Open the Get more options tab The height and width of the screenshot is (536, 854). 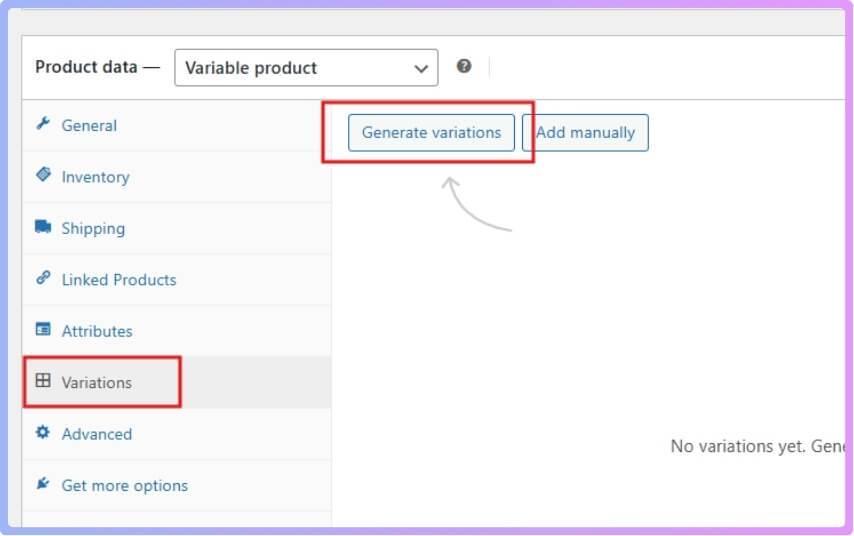pyautogui.click(x=176, y=485)
